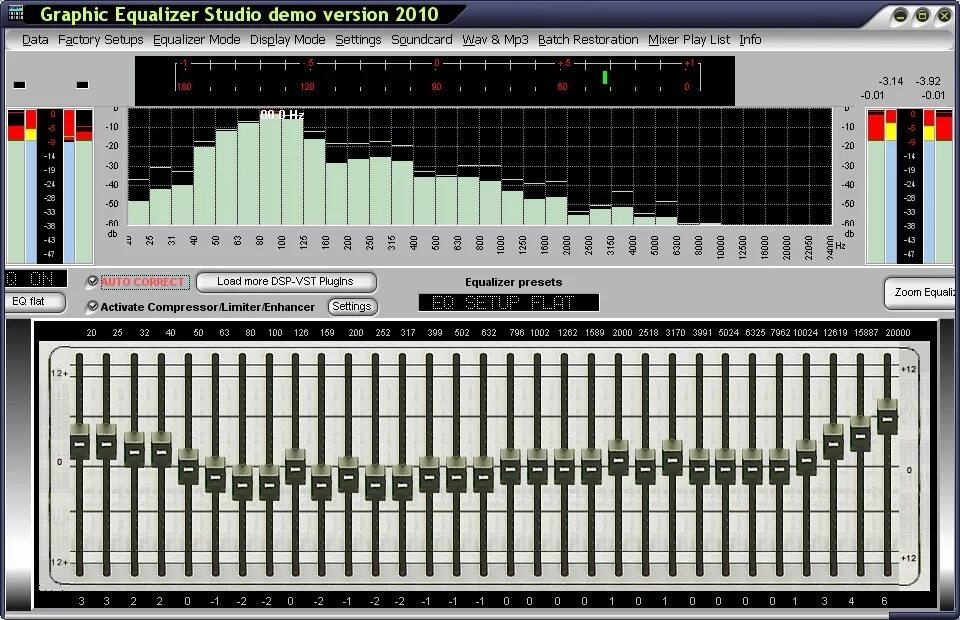Open the Factory Setups menu

(x=100, y=40)
